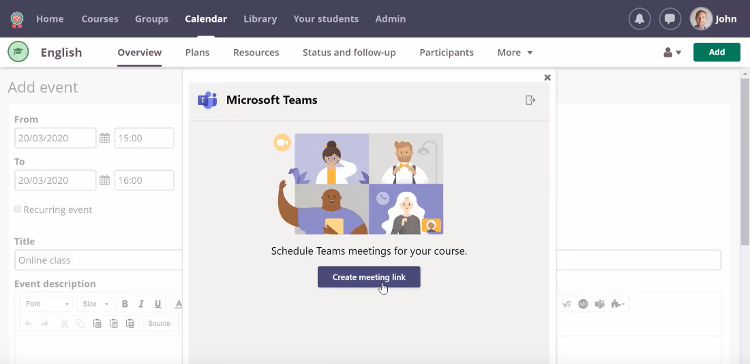The image size is (750, 364).
Task: Switch to the Participants tab
Action: (446, 53)
